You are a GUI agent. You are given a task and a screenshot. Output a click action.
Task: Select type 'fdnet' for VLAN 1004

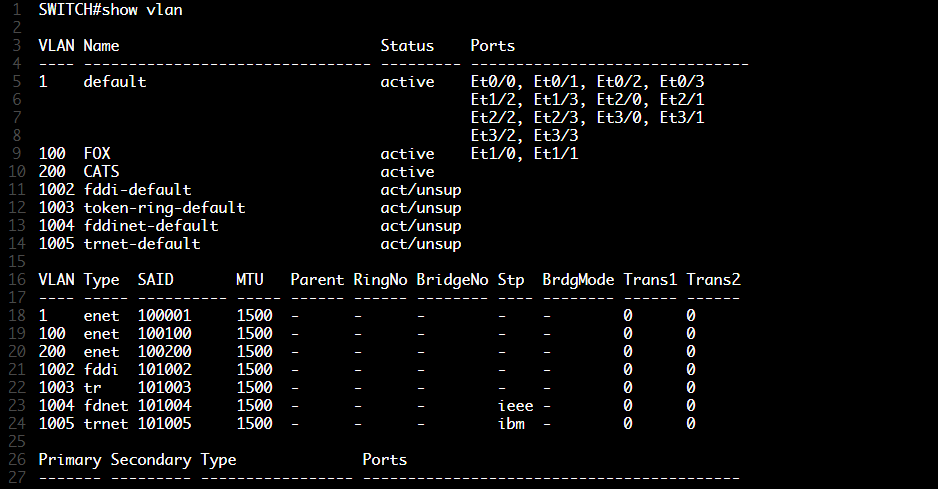point(106,405)
